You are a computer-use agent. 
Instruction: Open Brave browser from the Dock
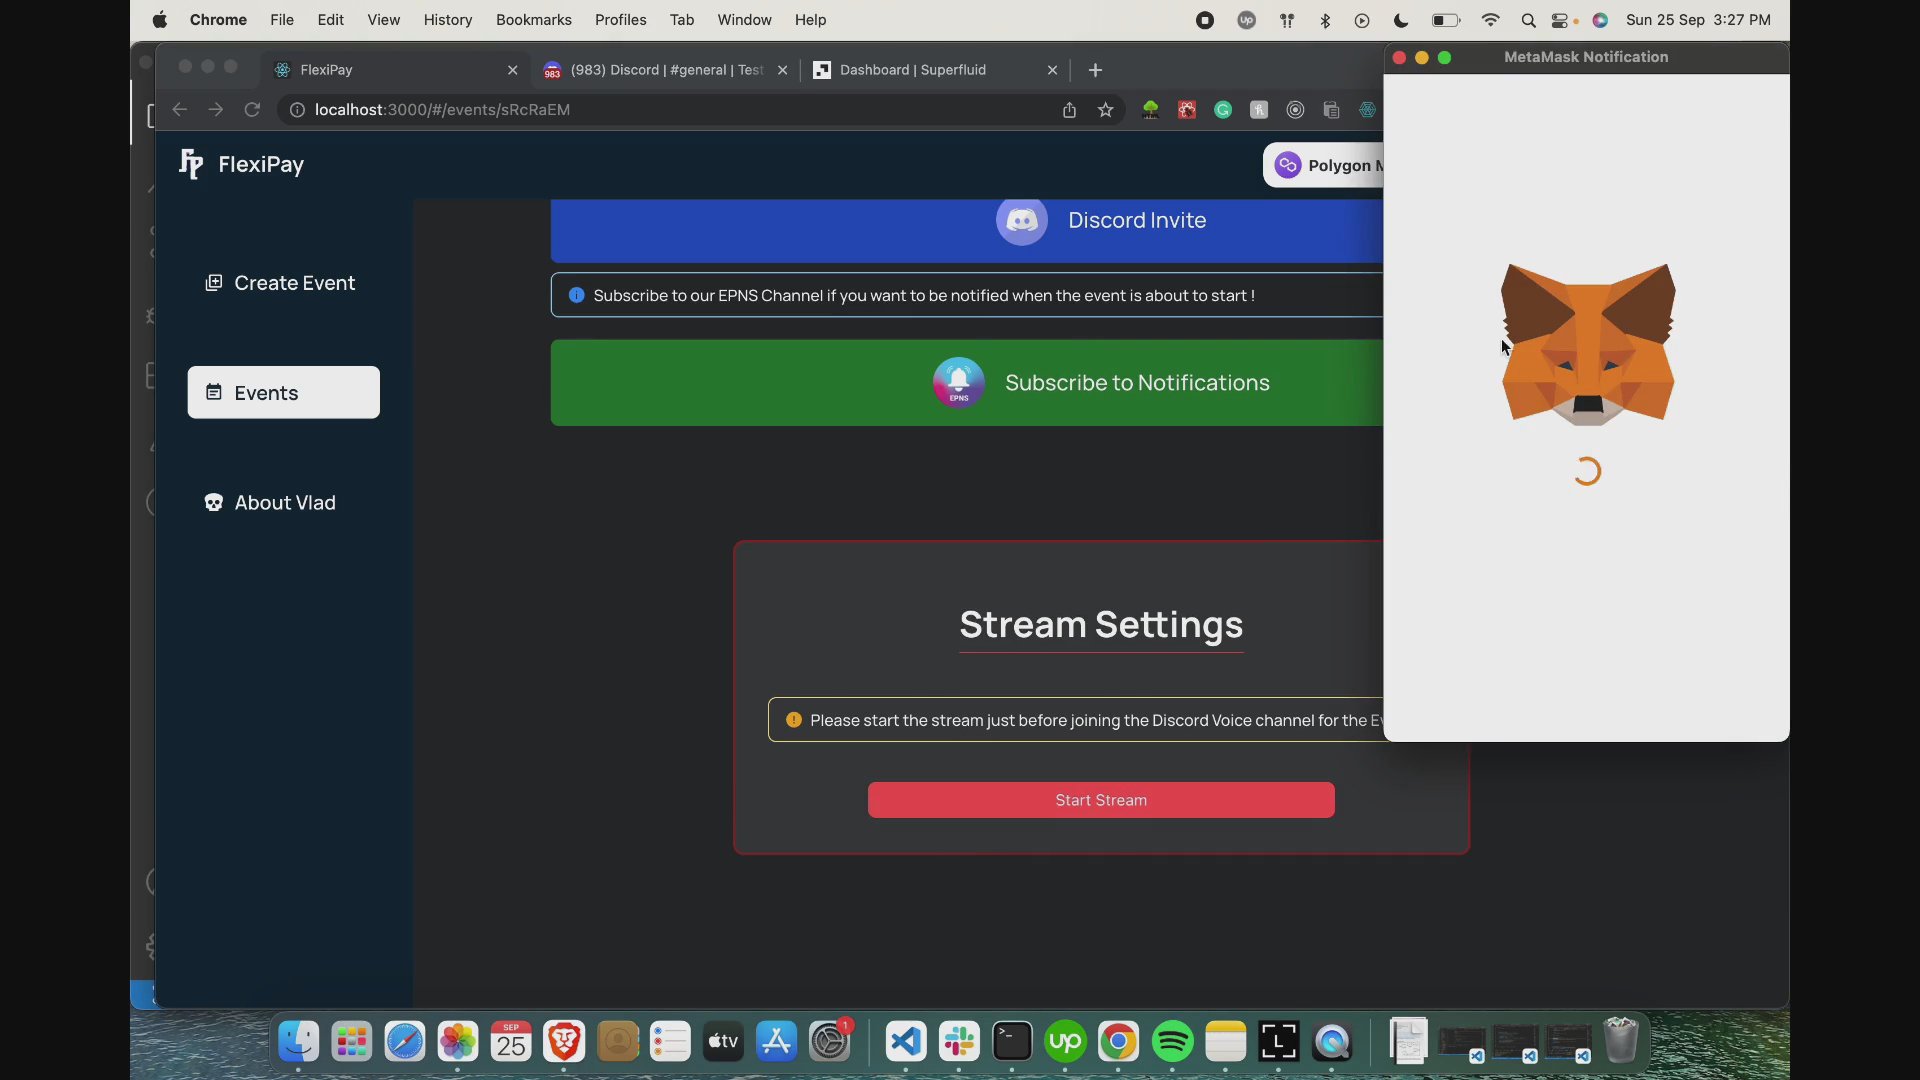pos(564,1042)
